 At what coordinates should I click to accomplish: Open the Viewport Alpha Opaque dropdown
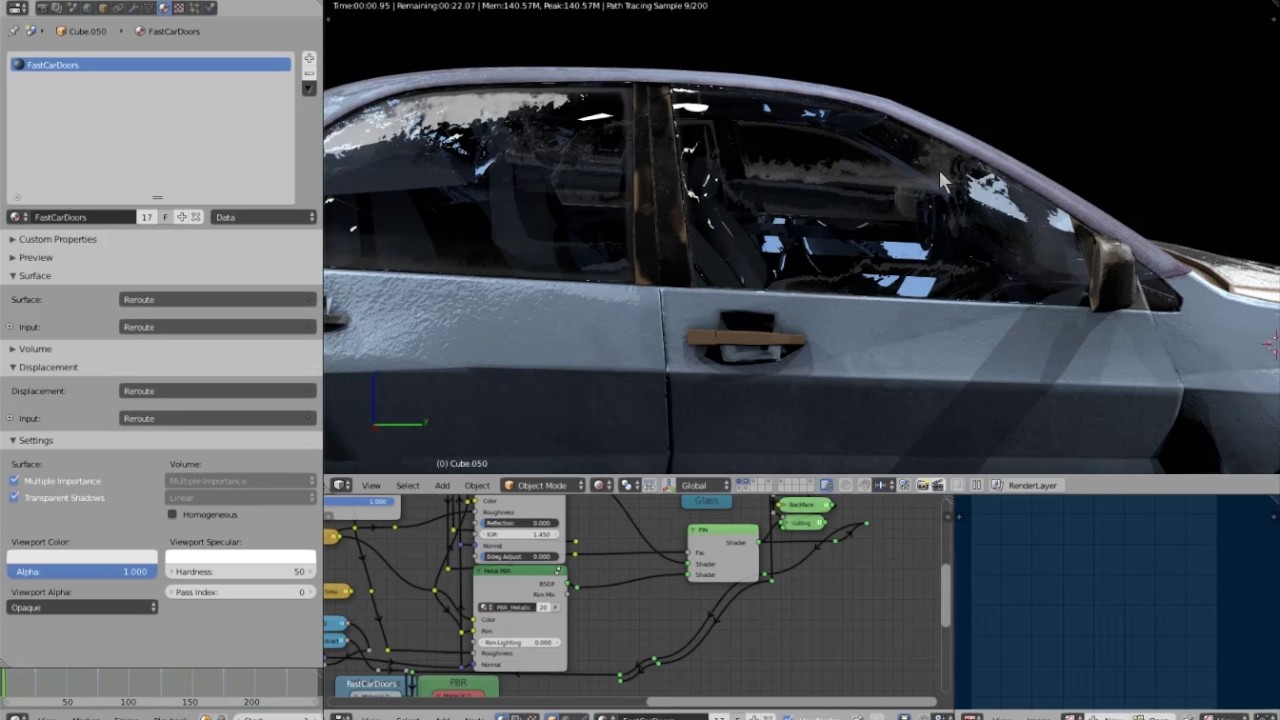pos(82,607)
